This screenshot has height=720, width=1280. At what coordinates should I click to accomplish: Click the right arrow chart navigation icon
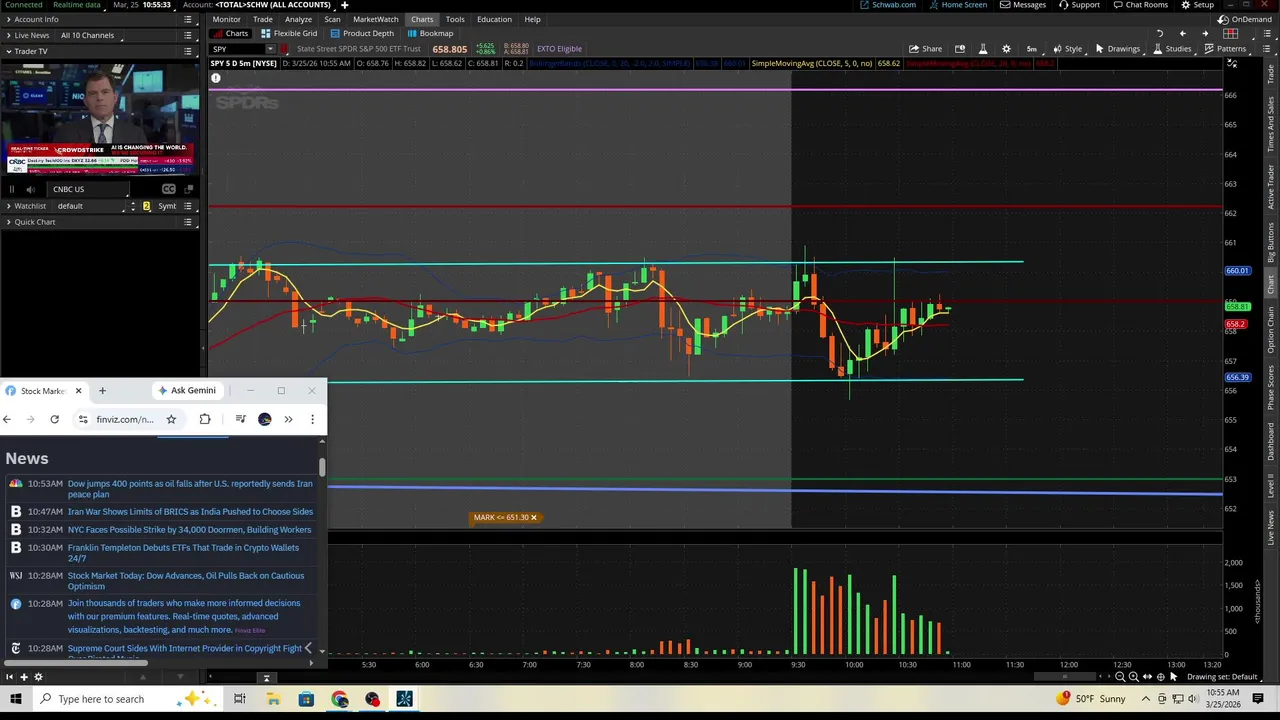pyautogui.click(x=1205, y=33)
